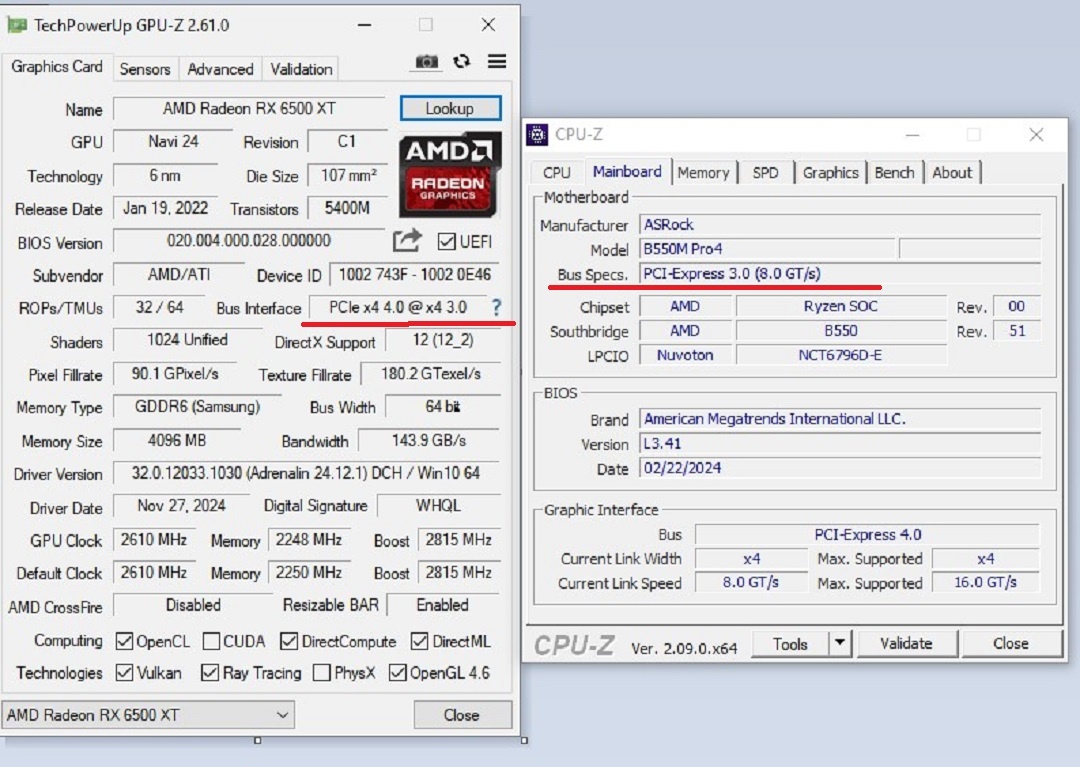The width and height of the screenshot is (1080, 767).
Task: Click the BIOS Version value L3.41
Action: tap(840, 443)
